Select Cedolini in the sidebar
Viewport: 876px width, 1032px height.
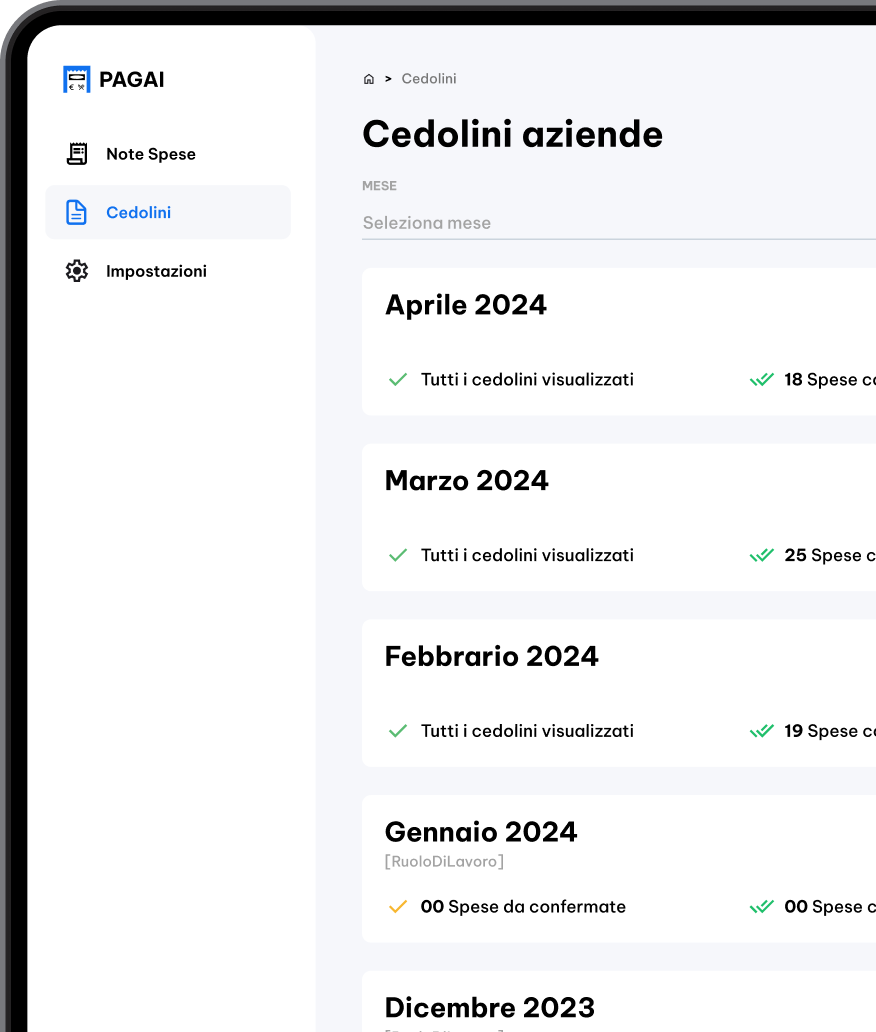(x=168, y=213)
